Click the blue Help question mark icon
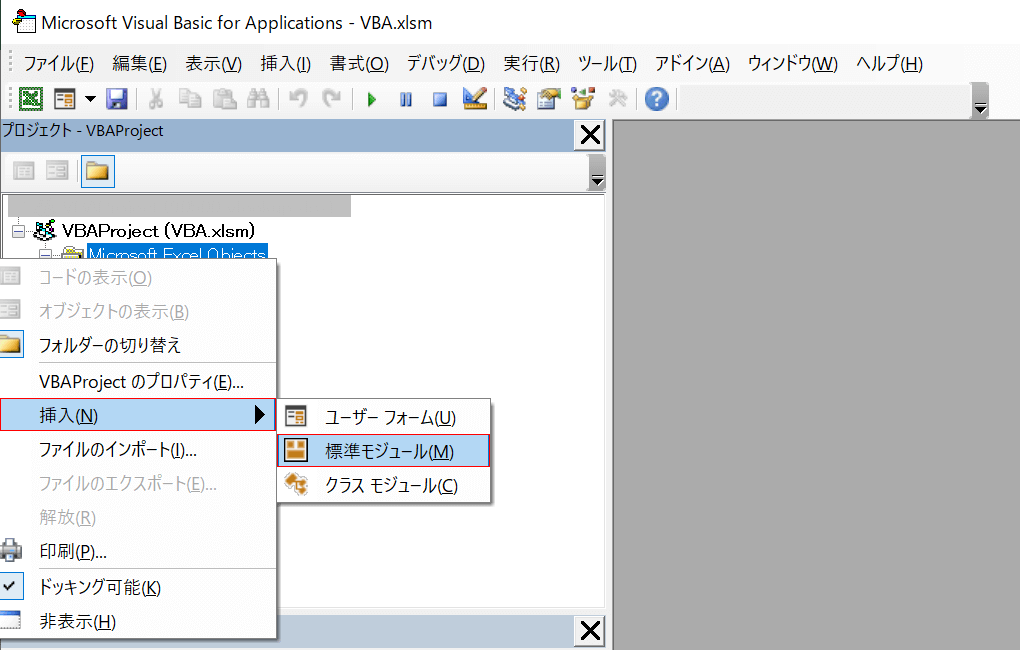The height and width of the screenshot is (650, 1020). (656, 99)
